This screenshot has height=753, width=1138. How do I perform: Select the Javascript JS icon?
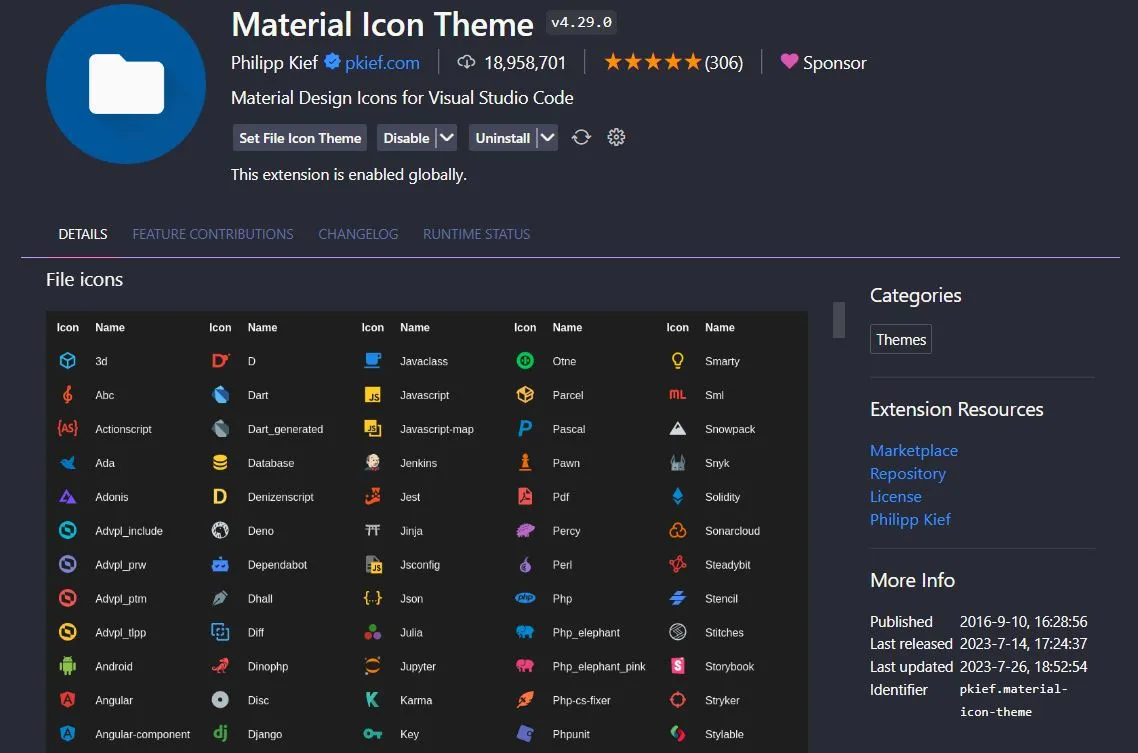click(372, 394)
